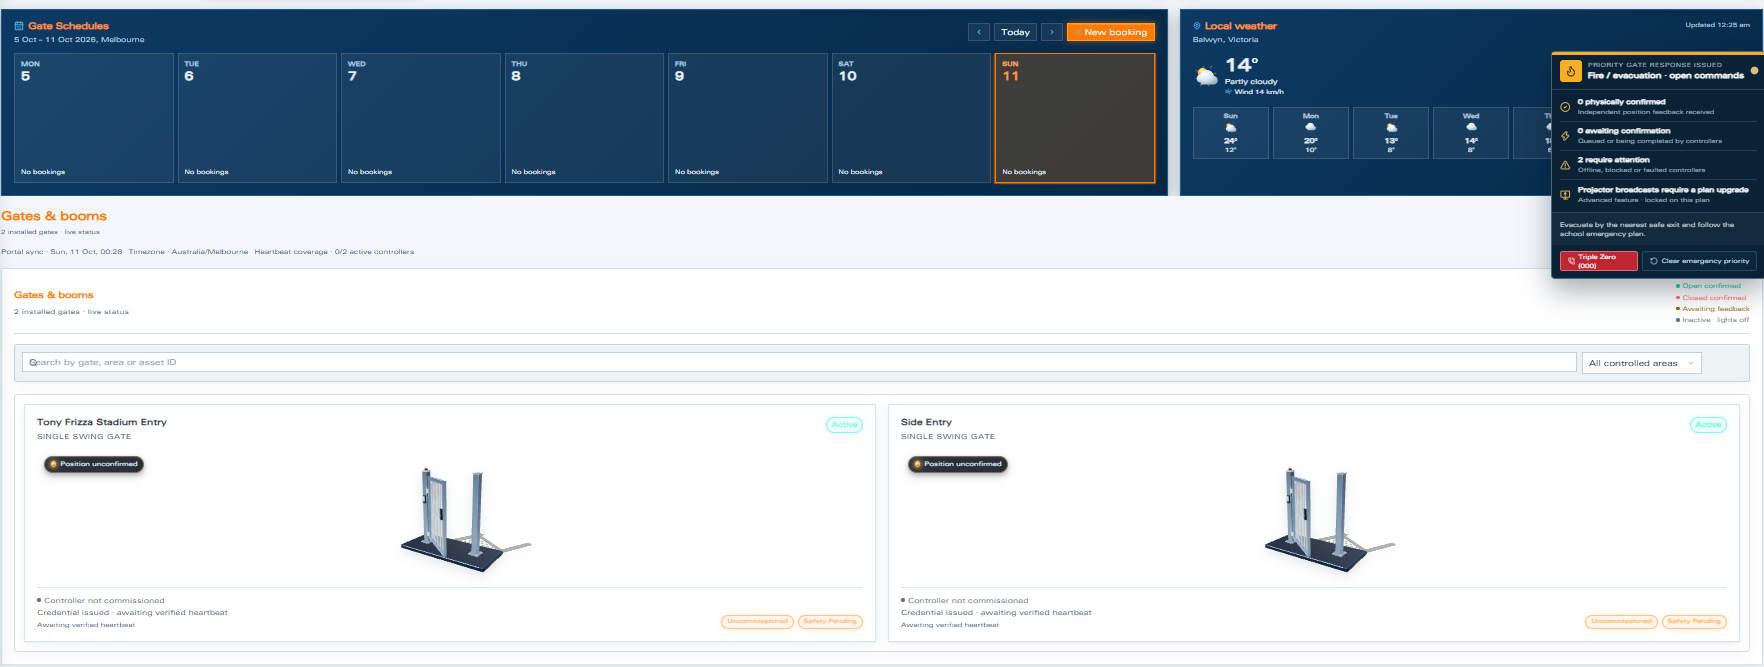
Task: Click the 'Closed confirmed' legend entry
Action: coord(1712,298)
